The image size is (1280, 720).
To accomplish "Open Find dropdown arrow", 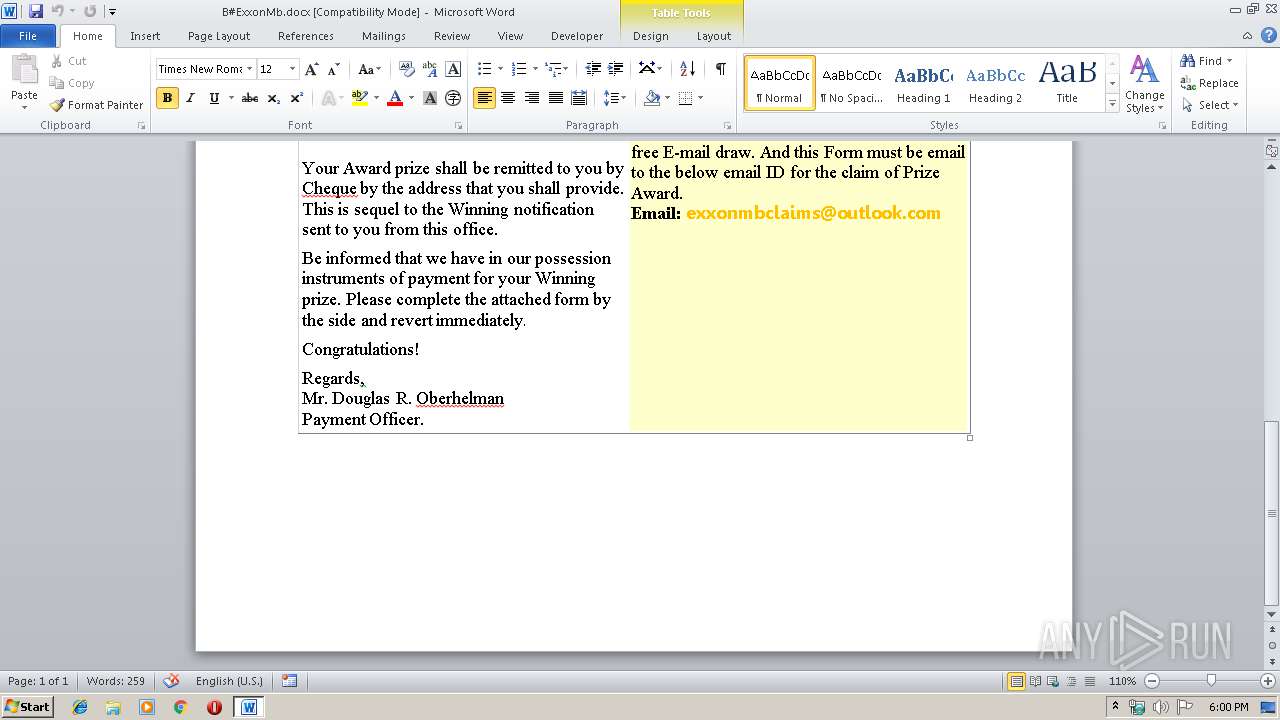I will (x=1229, y=61).
